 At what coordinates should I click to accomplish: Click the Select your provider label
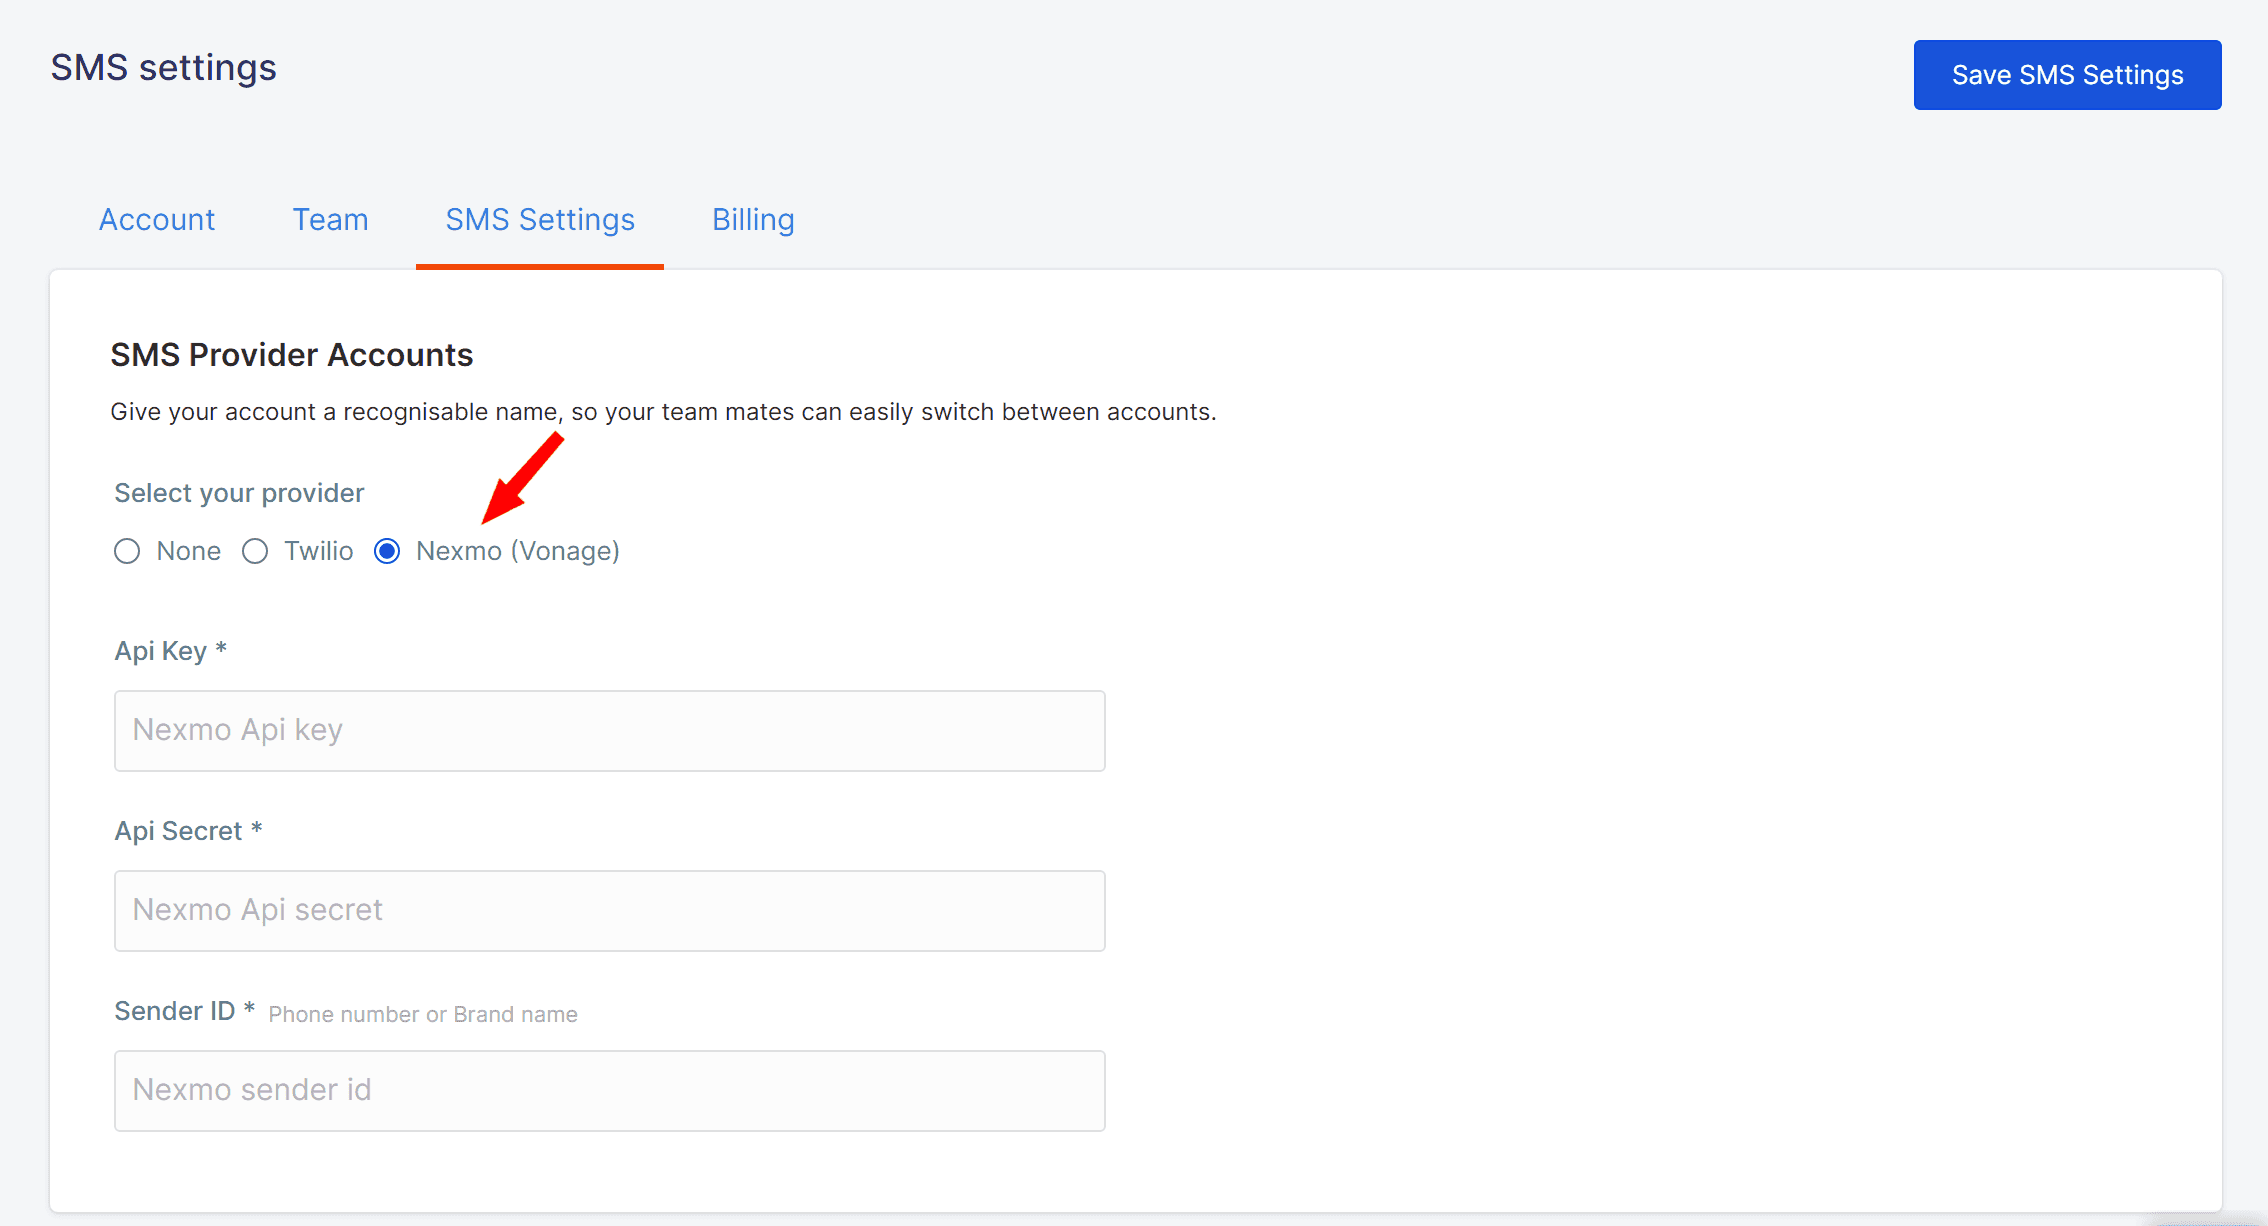point(239,493)
